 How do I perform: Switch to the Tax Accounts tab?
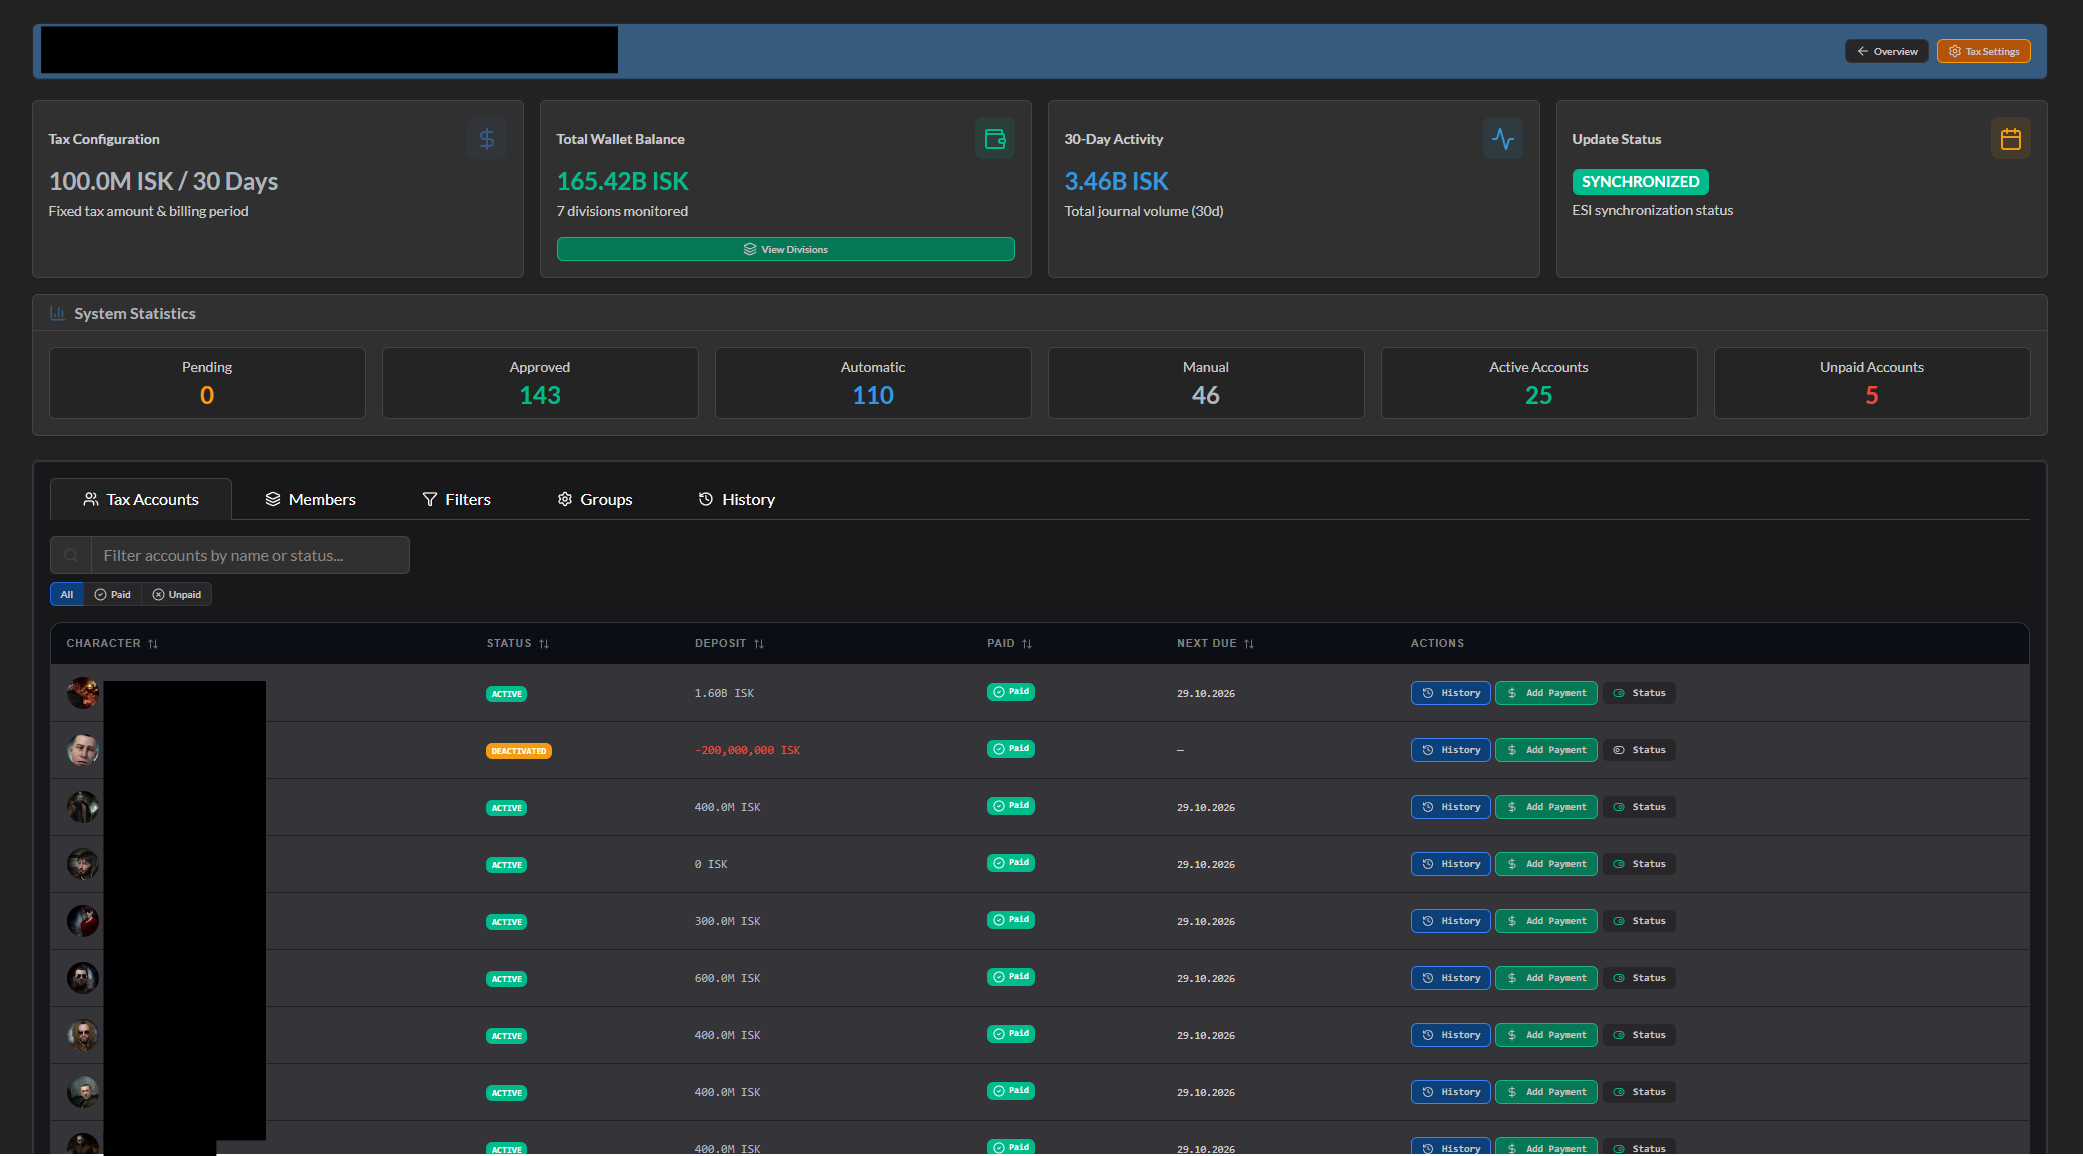[141, 499]
